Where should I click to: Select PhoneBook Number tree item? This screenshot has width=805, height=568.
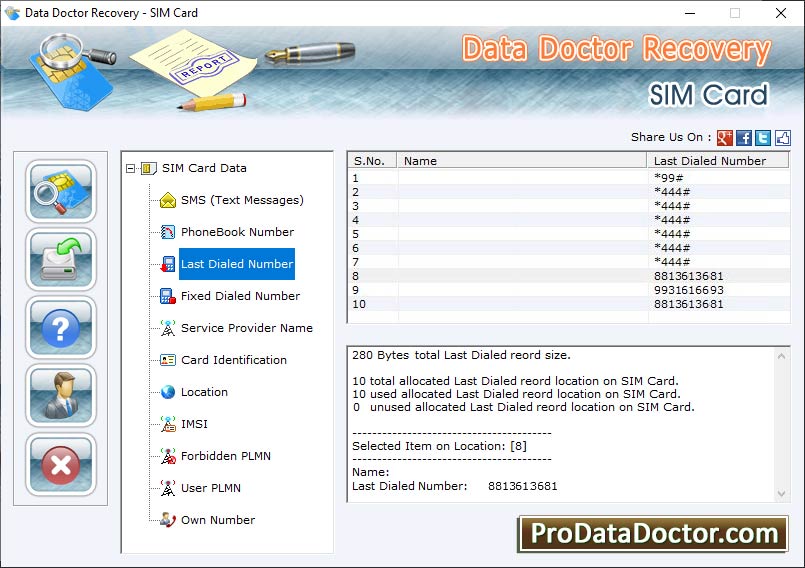(237, 232)
